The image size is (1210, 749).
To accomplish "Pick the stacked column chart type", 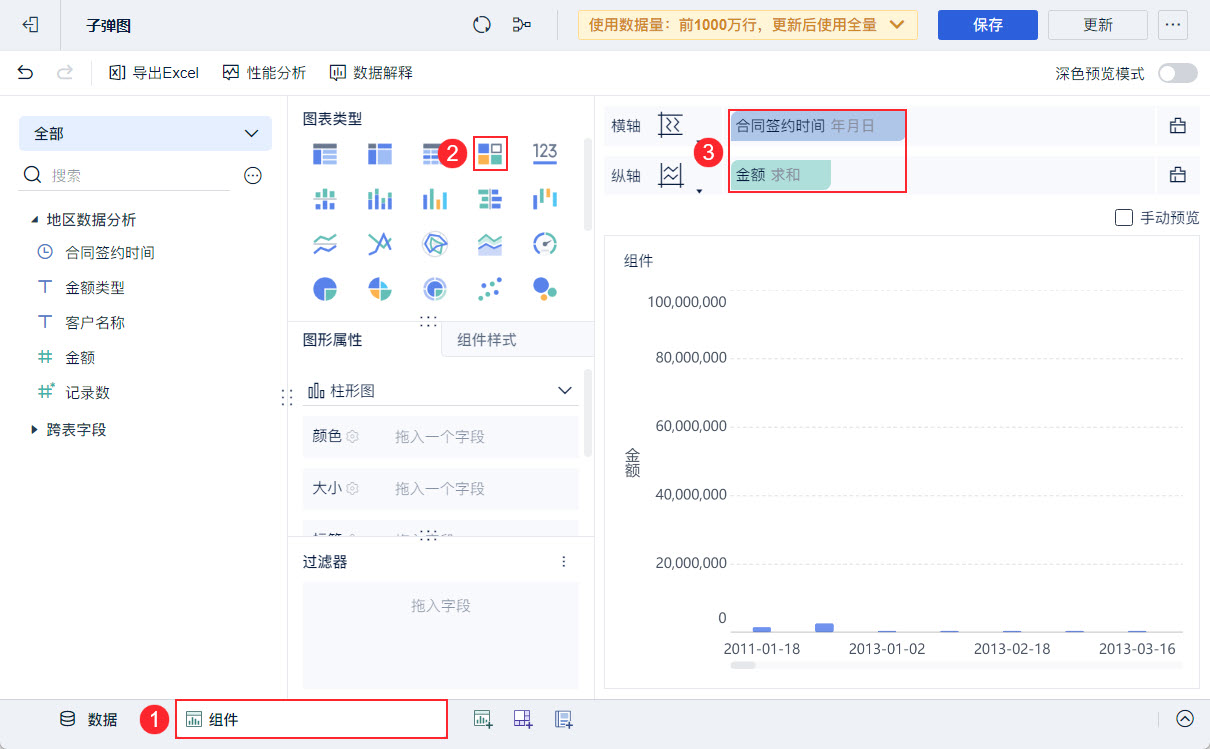I will (x=380, y=198).
